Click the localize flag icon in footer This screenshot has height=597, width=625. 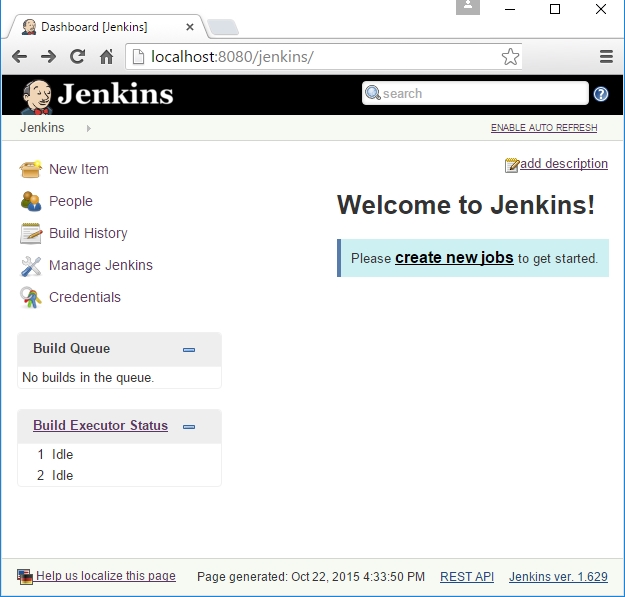click(25, 577)
